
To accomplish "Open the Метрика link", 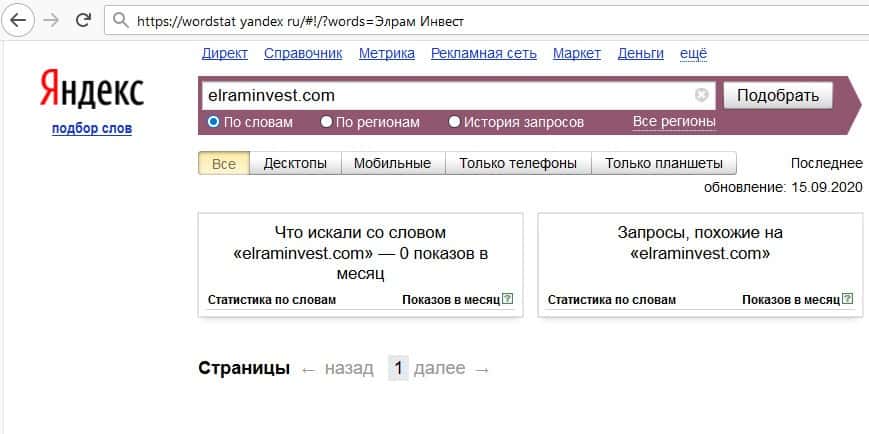I will pos(387,53).
